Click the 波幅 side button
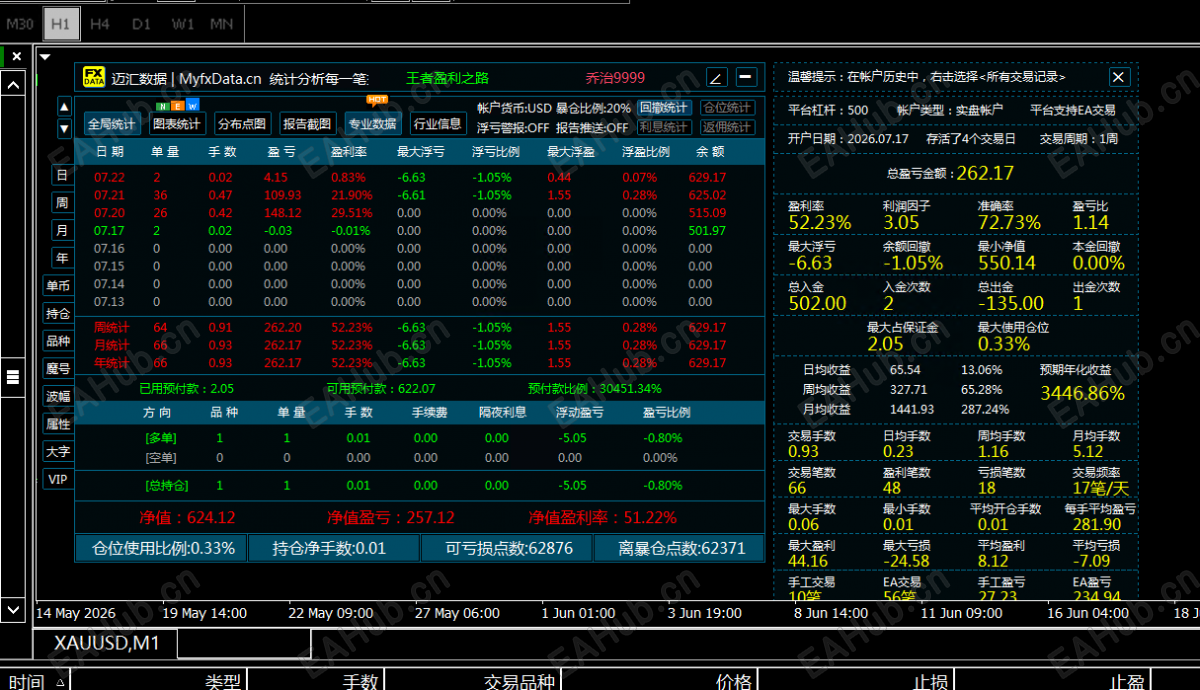 [x=59, y=396]
